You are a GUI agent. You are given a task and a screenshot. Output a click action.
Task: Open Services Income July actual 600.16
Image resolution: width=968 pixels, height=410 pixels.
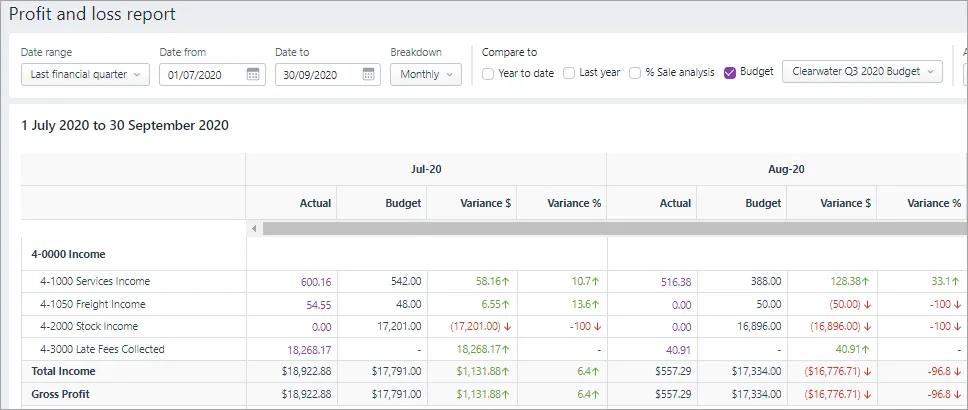[x=315, y=282]
